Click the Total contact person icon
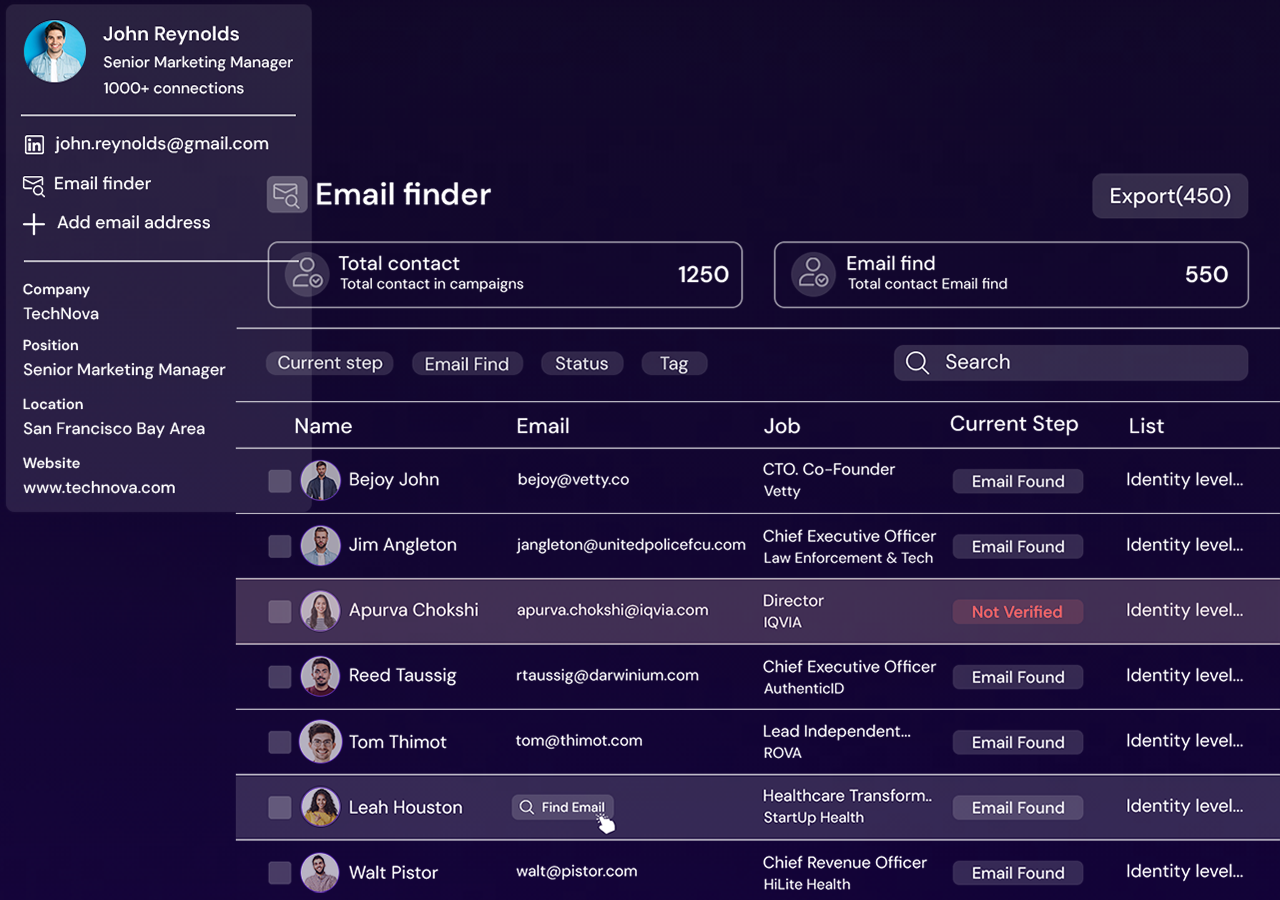This screenshot has width=1280, height=900. pyautogui.click(x=307, y=273)
